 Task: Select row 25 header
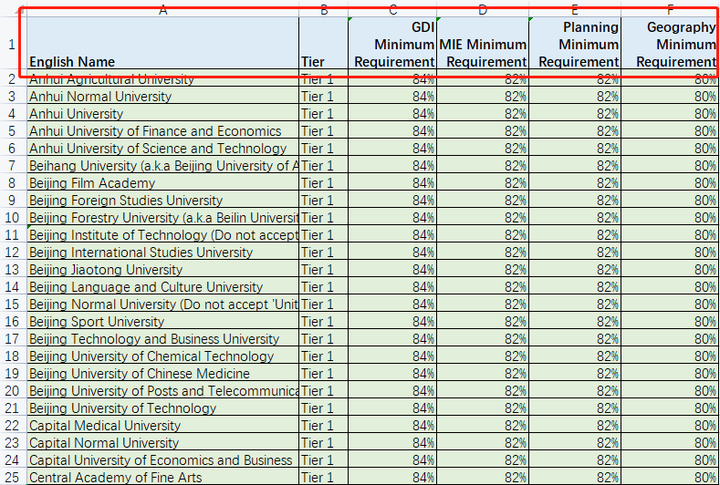coord(12,477)
